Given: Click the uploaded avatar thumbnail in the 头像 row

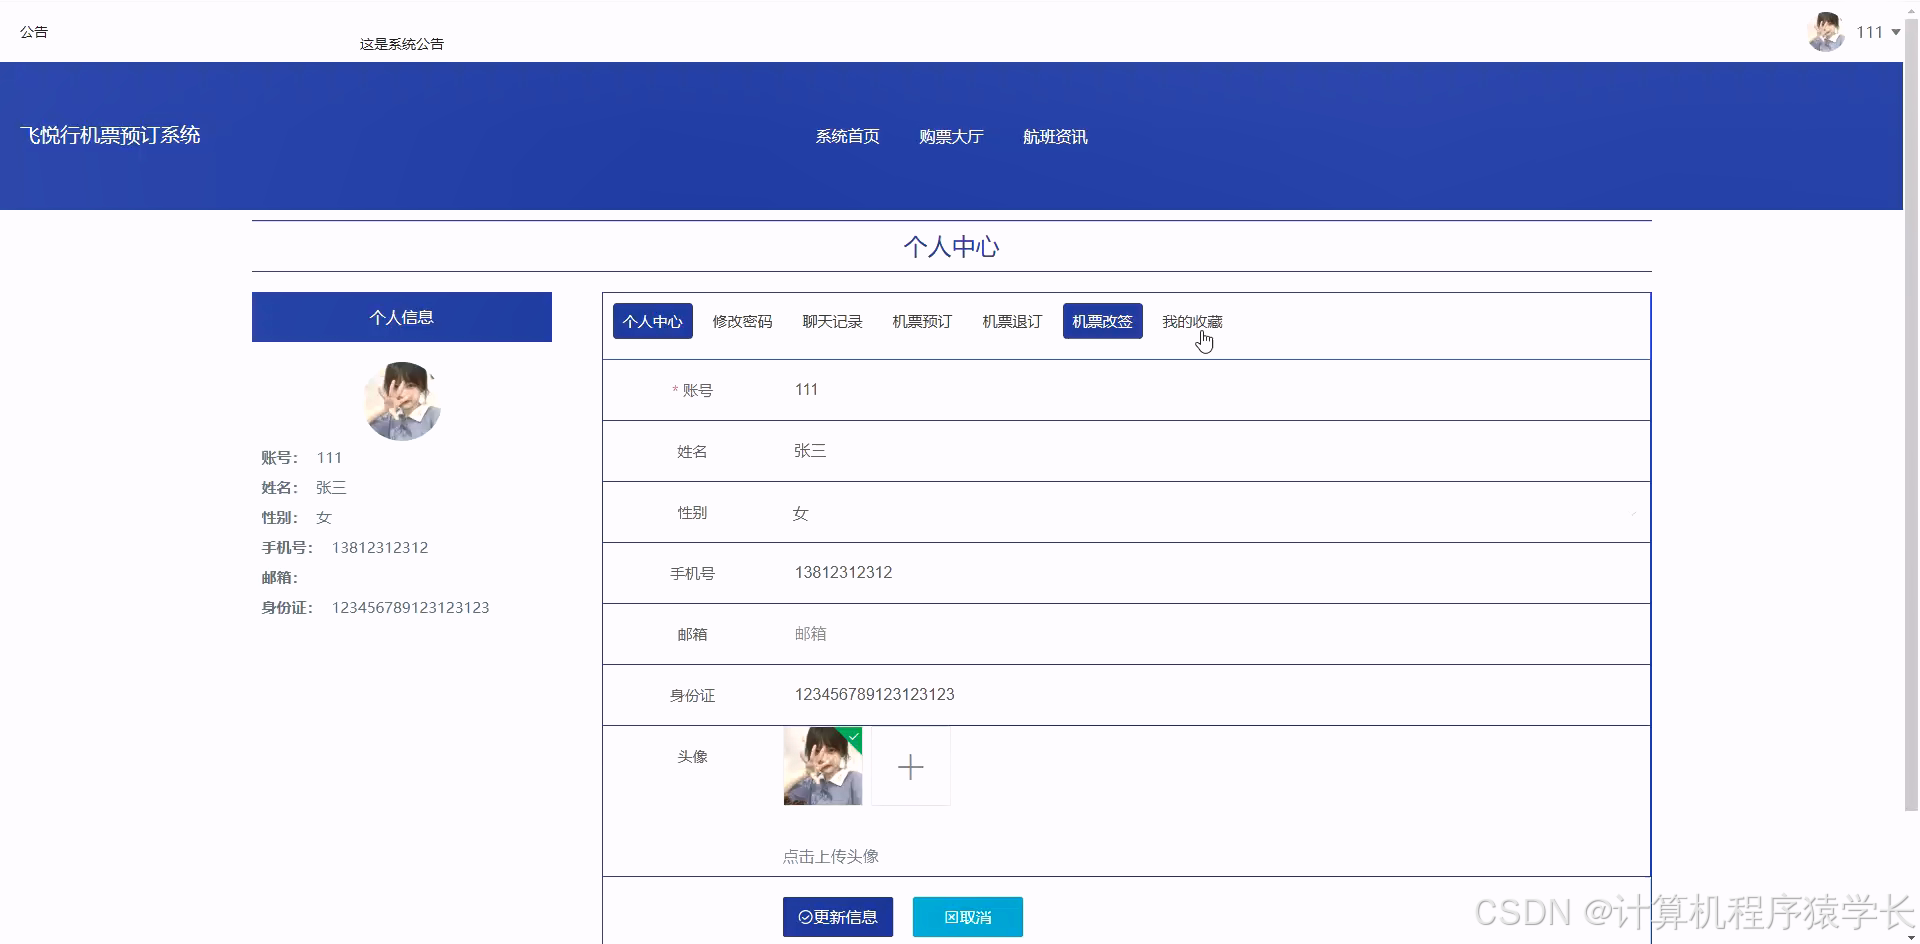Looking at the screenshot, I should point(821,766).
